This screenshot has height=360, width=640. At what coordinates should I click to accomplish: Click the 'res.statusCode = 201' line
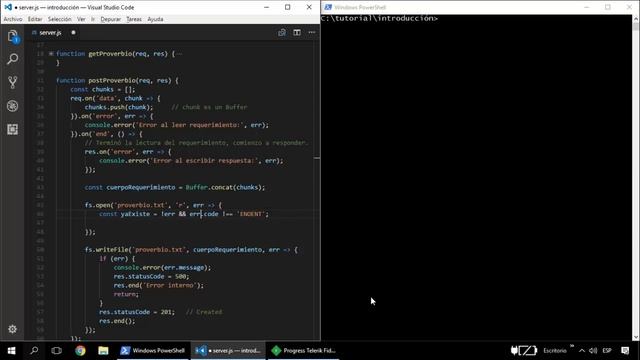[137, 312]
